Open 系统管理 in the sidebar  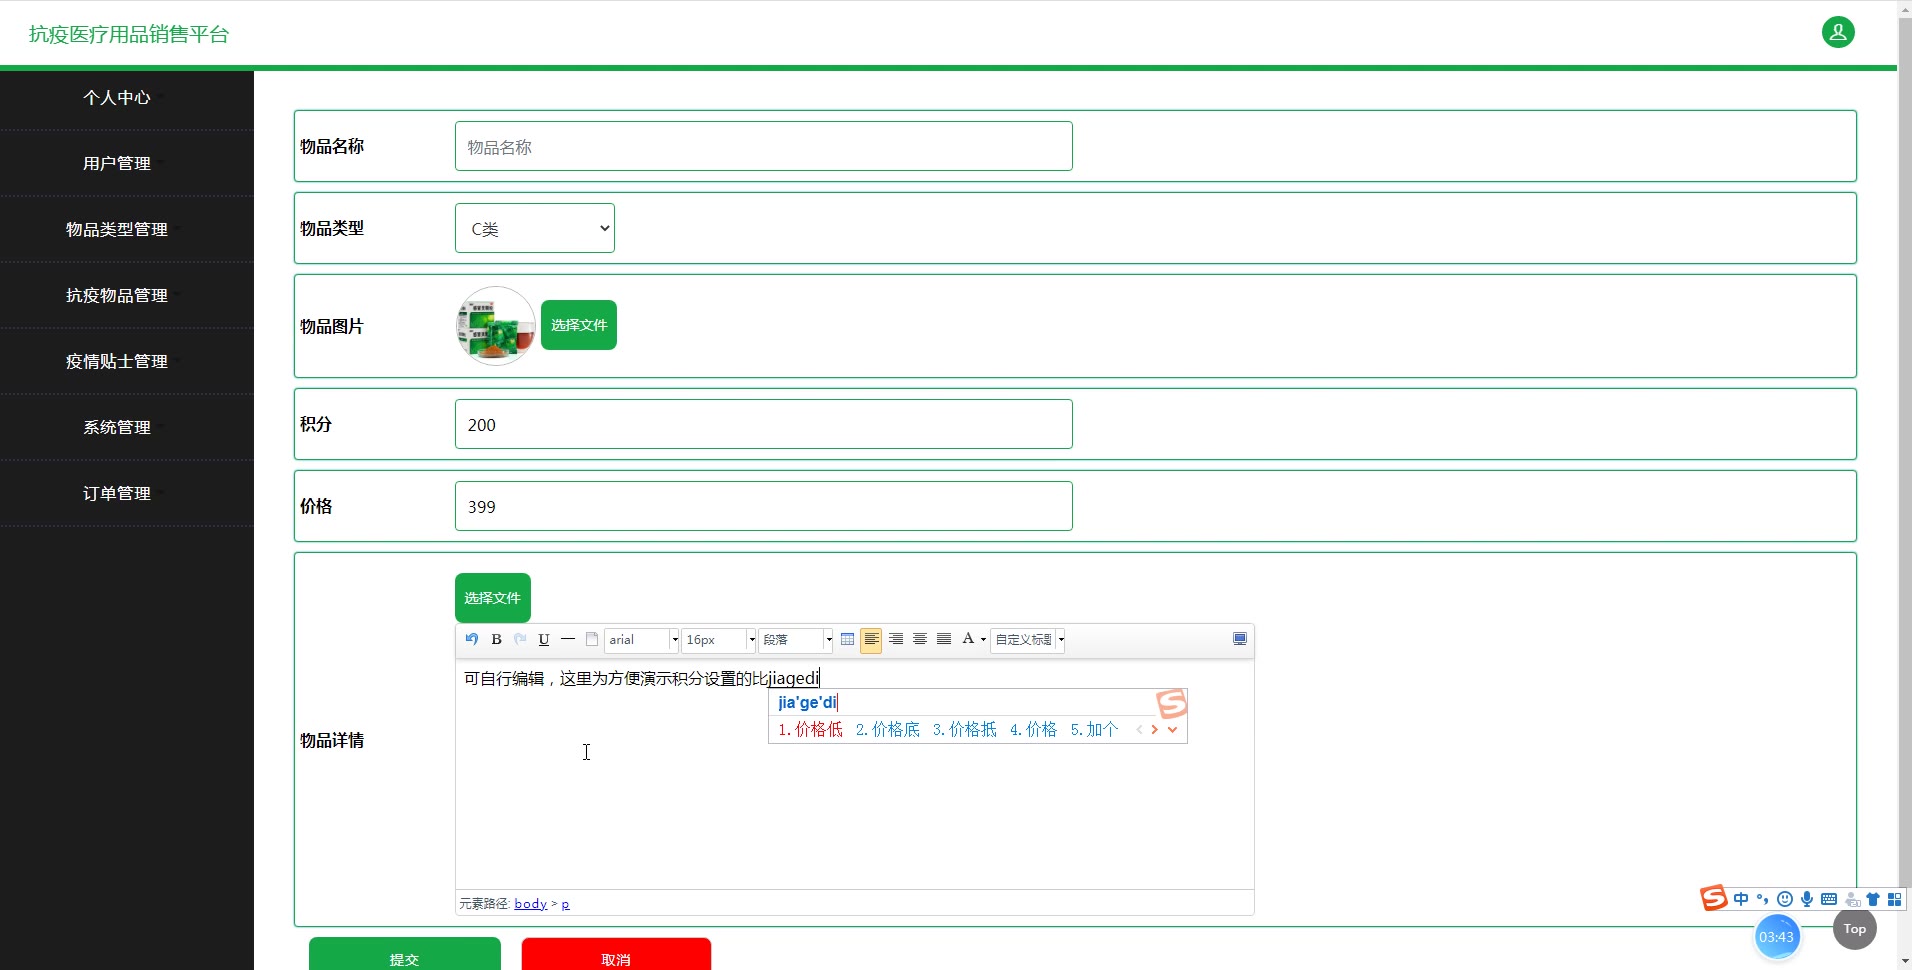point(117,427)
